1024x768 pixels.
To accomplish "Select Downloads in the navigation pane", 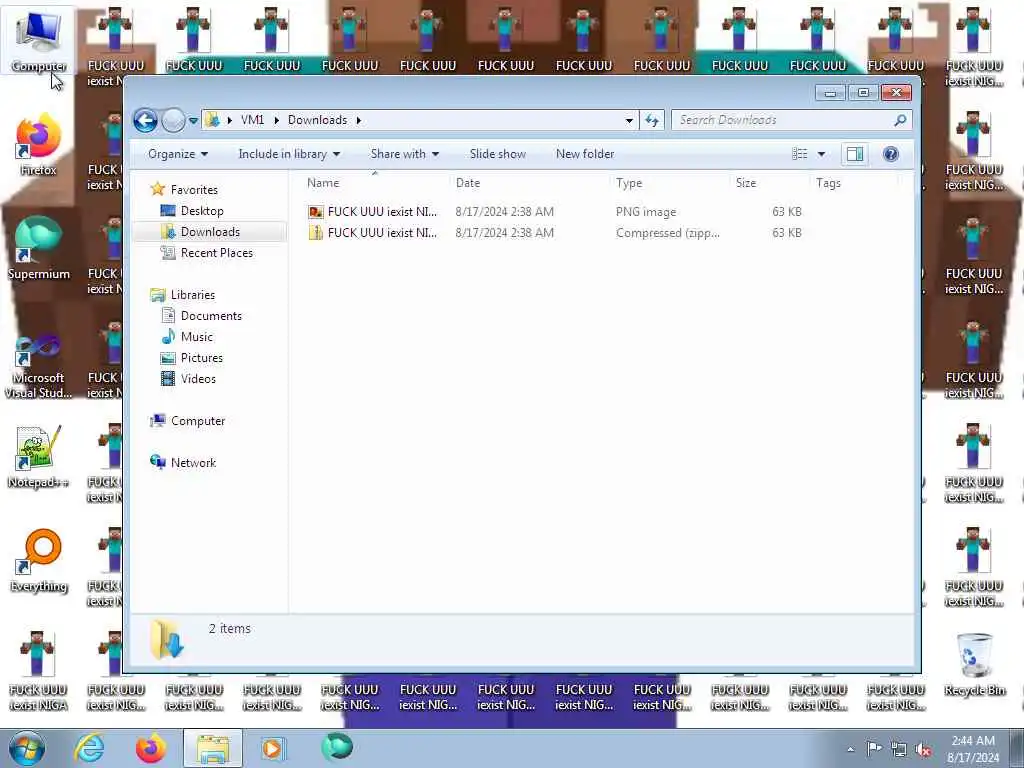I will pyautogui.click(x=210, y=232).
